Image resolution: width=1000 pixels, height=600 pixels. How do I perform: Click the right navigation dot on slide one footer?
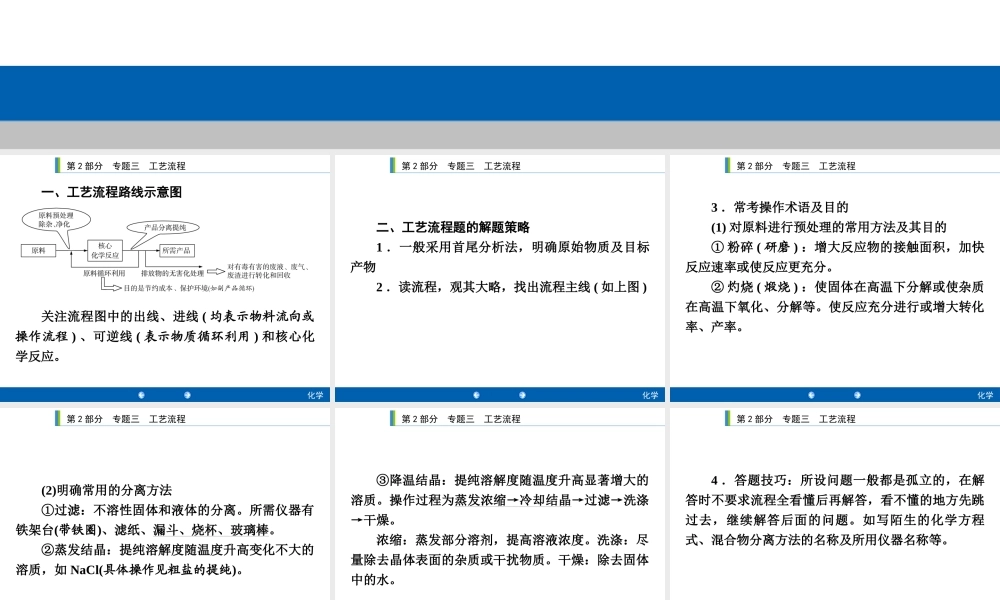[x=187, y=394]
